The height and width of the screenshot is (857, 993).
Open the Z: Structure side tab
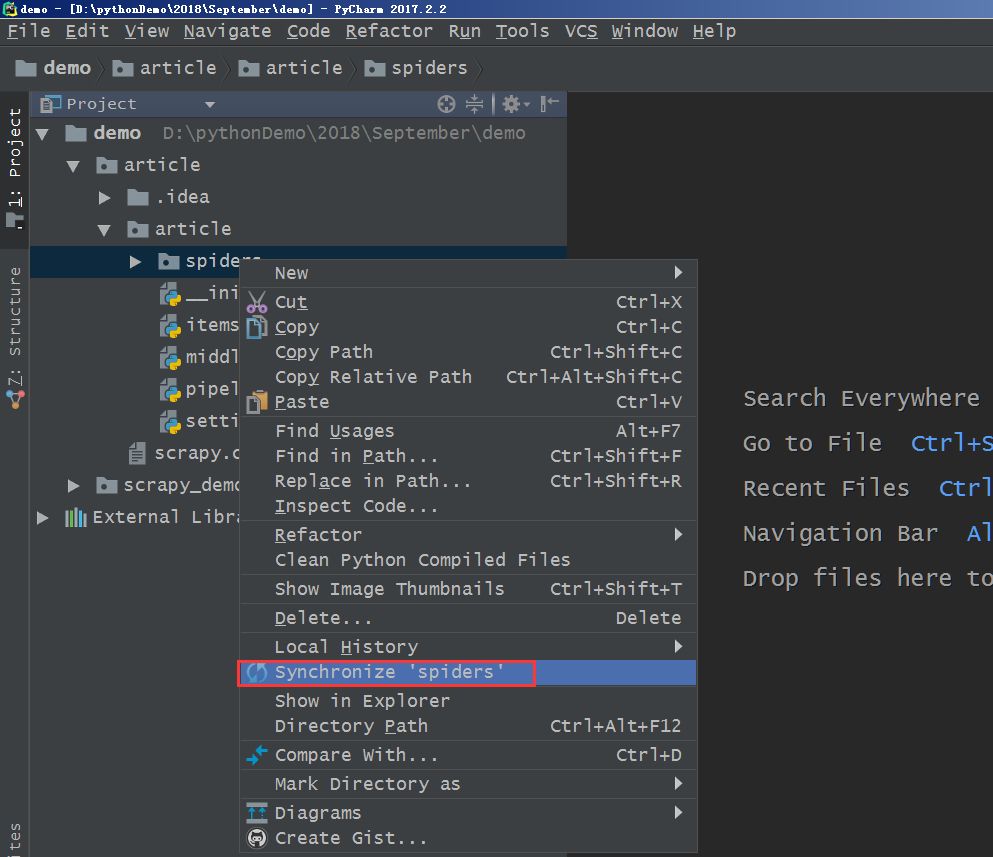pos(15,338)
